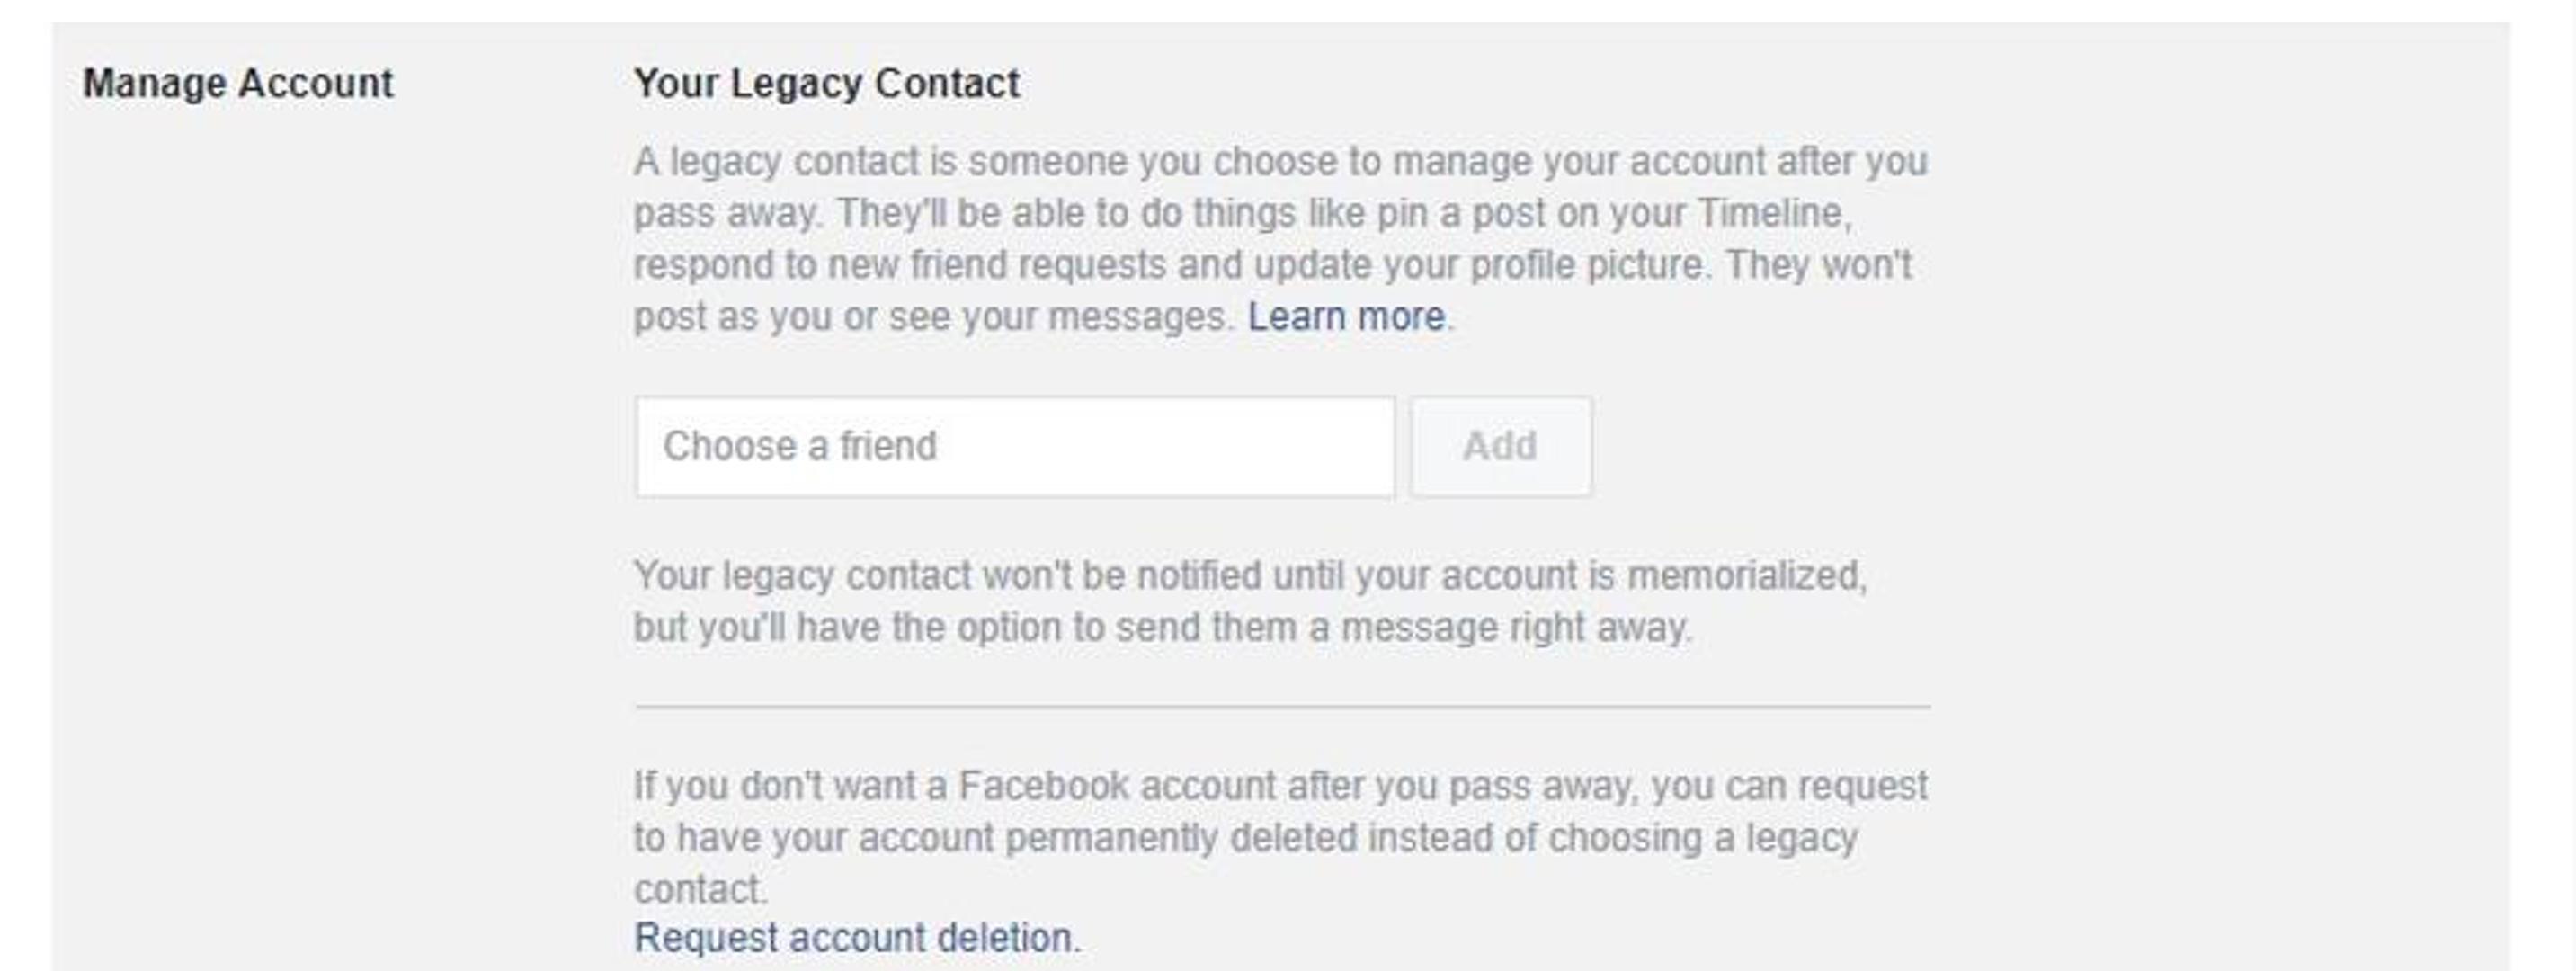Select the Manage Account section label
The image size is (2576, 971).
tap(238, 83)
